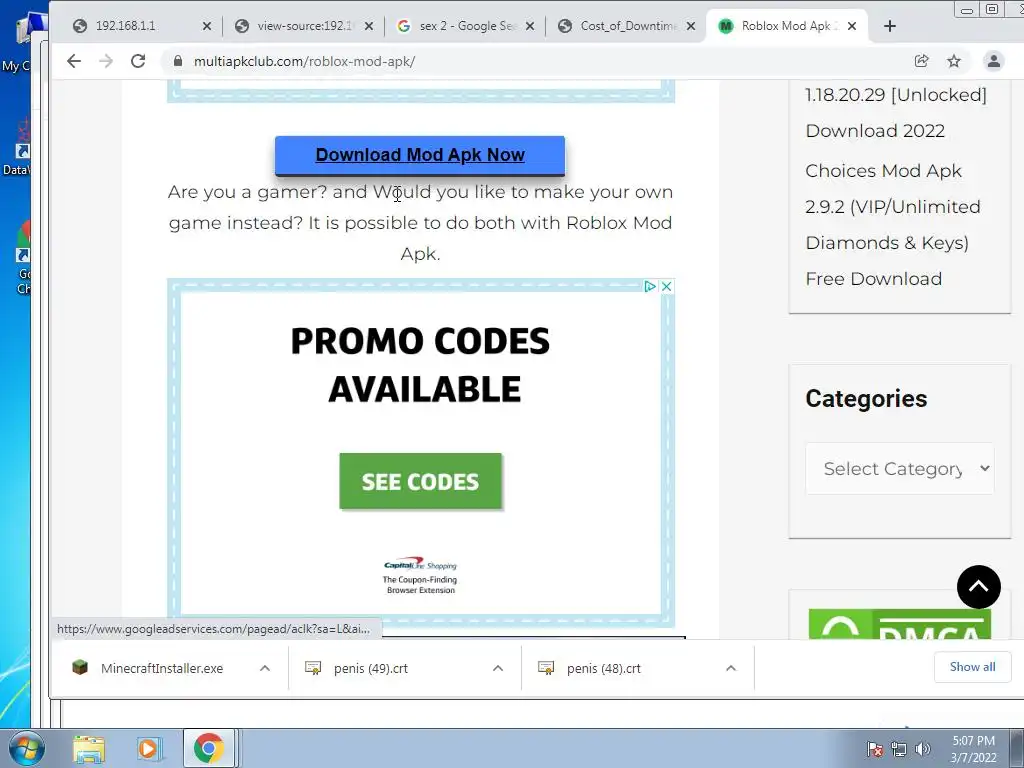
Task: Open the AdChoices triangle icon
Action: pos(650,287)
